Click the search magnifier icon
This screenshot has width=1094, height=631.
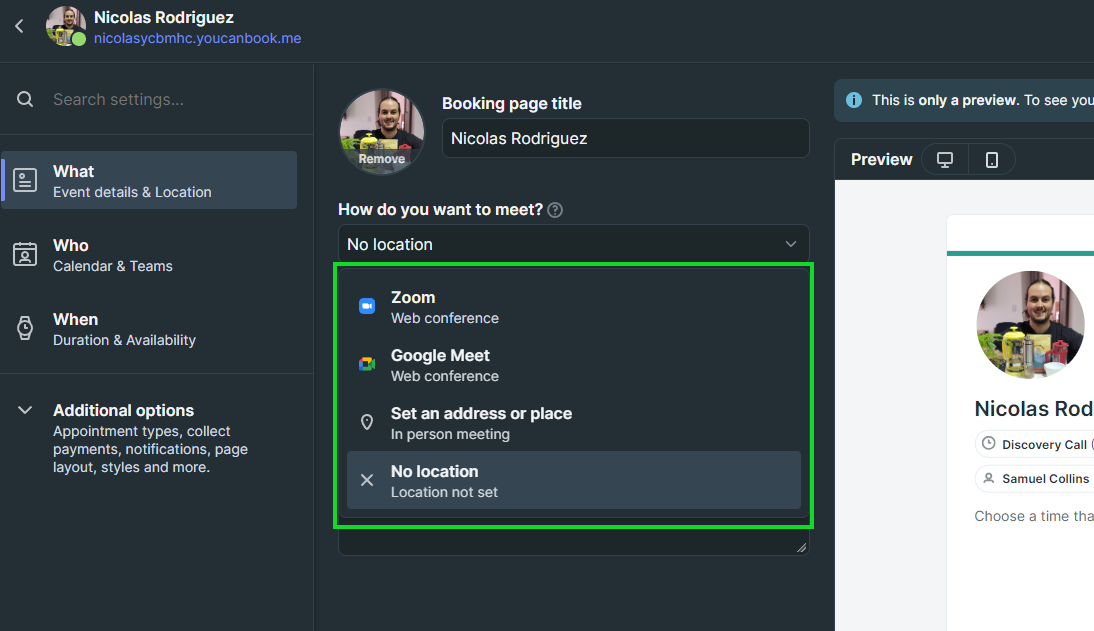point(26,99)
